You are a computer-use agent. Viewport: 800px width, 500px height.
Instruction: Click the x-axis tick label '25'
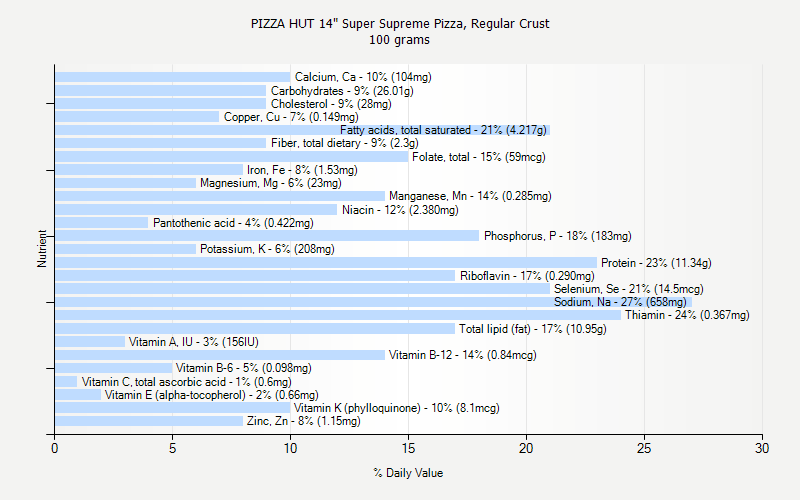click(x=644, y=448)
